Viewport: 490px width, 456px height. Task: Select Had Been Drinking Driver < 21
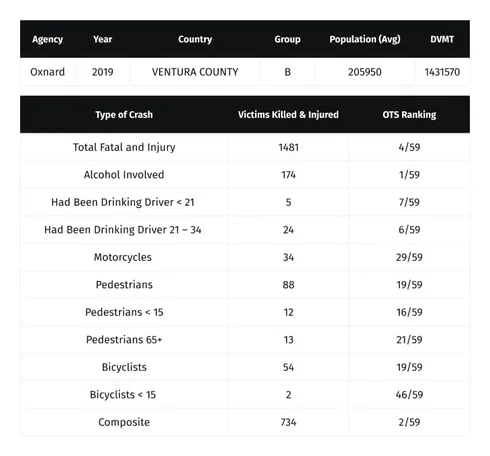(x=123, y=202)
